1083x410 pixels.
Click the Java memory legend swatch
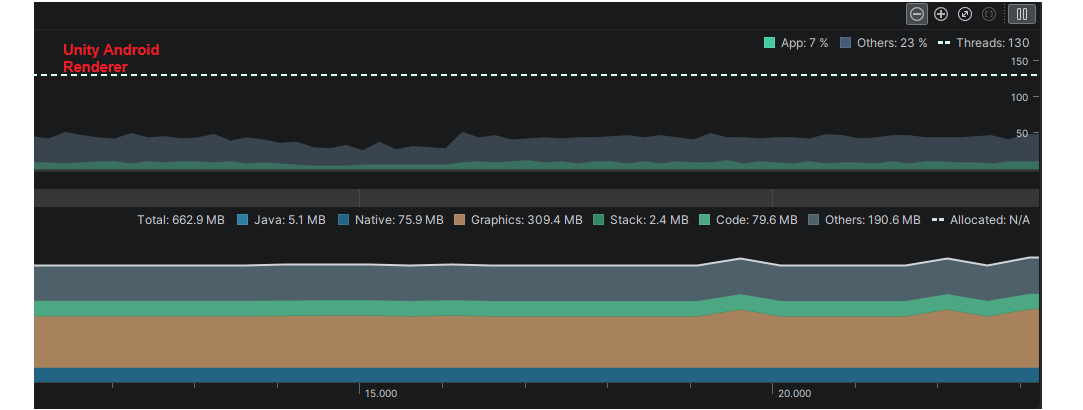242,220
